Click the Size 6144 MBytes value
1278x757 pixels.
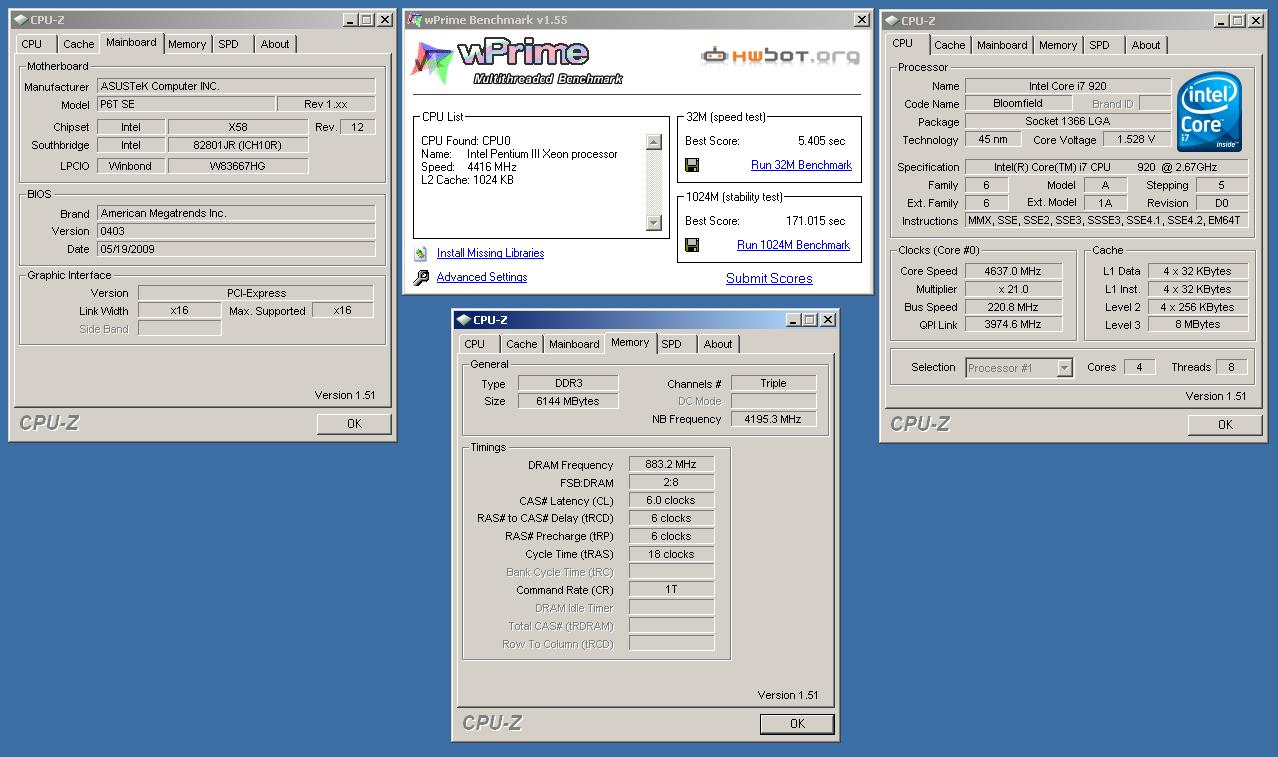point(568,401)
